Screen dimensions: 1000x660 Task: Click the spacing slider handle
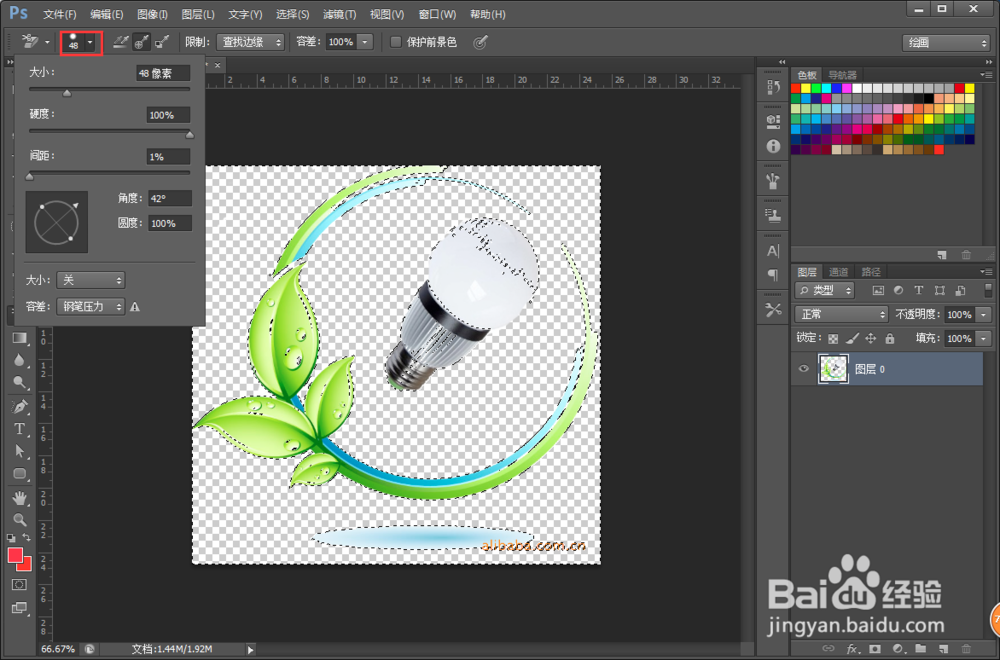point(29,177)
